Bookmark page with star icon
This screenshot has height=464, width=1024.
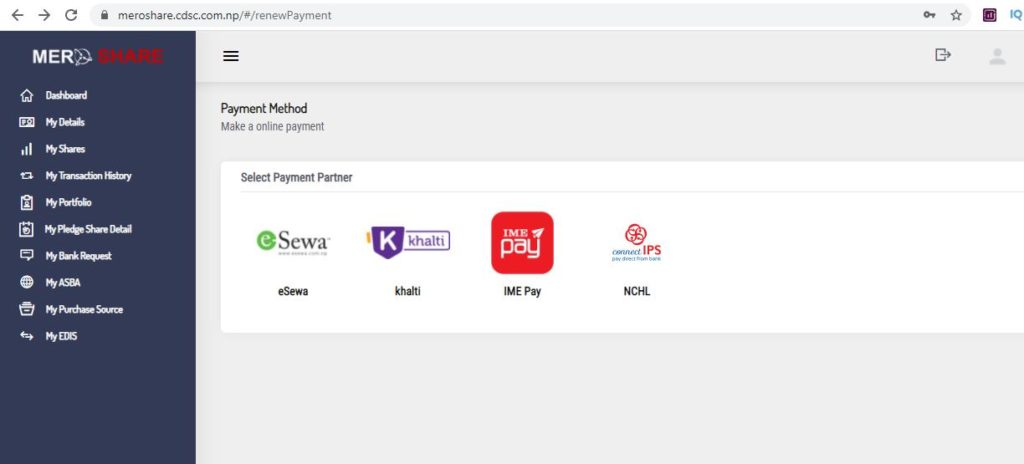click(x=956, y=15)
